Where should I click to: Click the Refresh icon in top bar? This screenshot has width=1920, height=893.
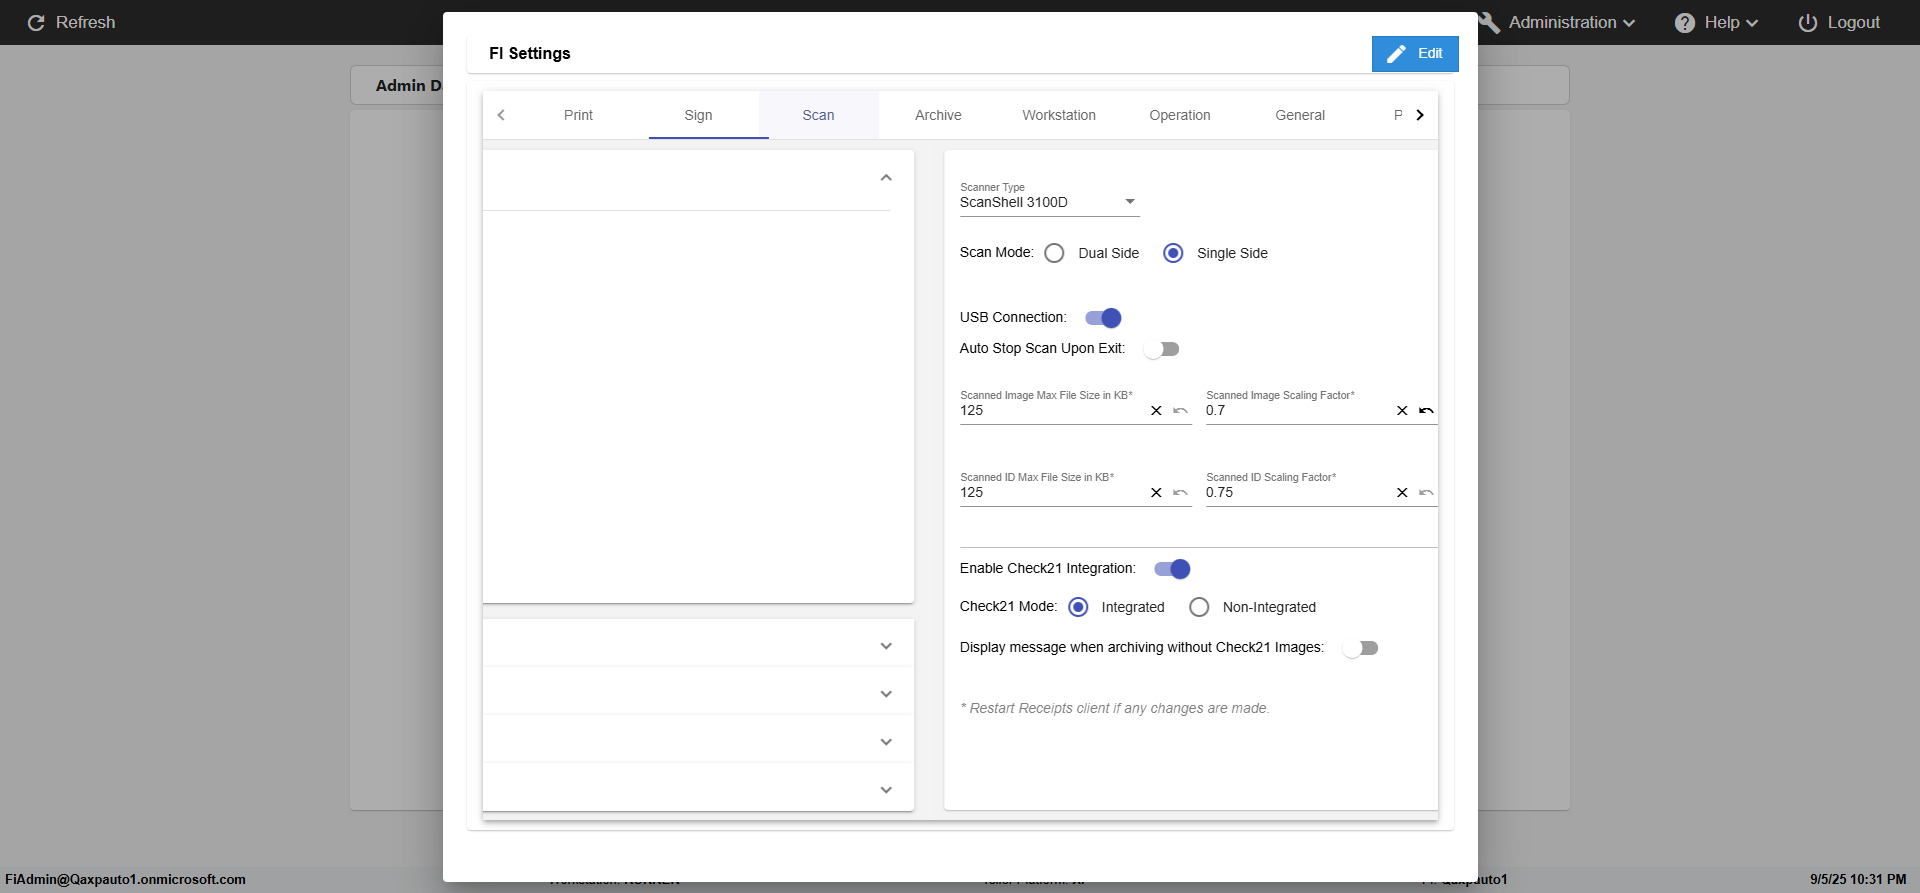point(36,23)
